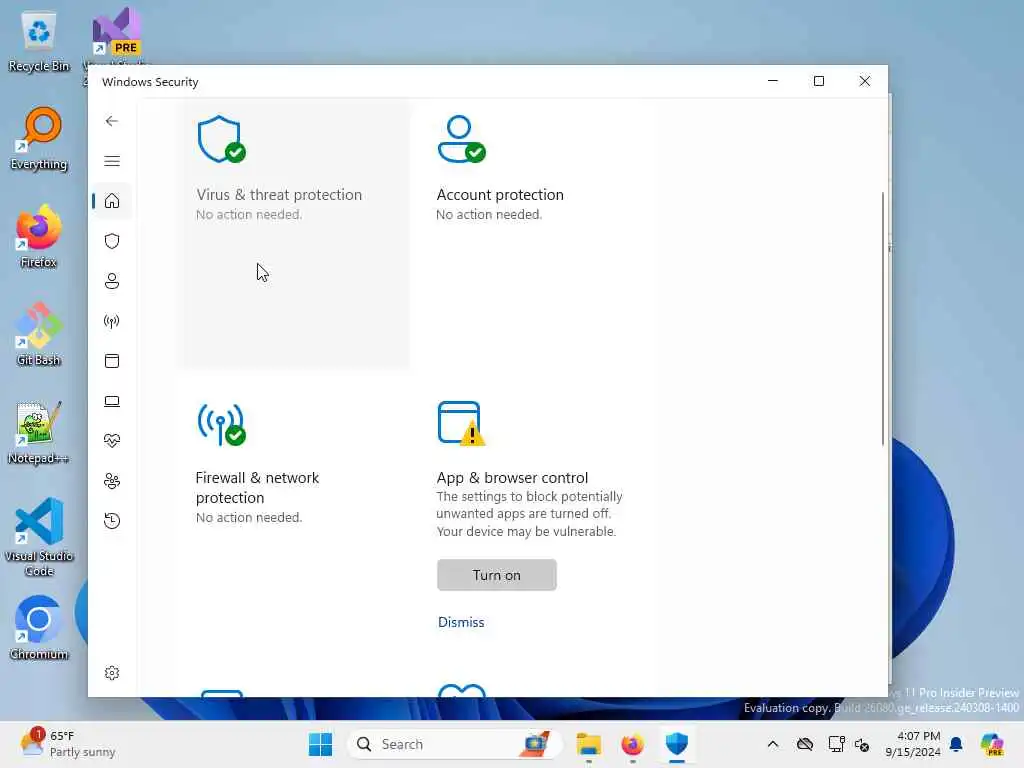Viewport: 1024px width, 768px height.
Task: Click the taskbar Search box
Action: tap(455, 744)
